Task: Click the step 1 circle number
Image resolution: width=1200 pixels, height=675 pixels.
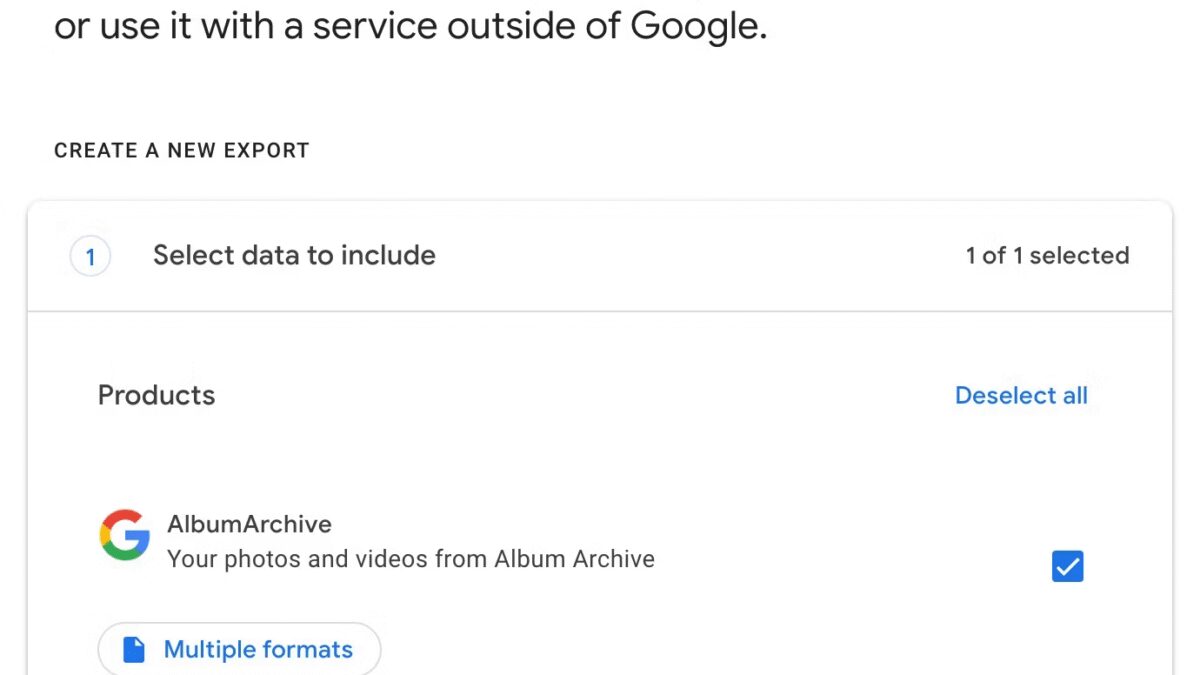Action: click(x=90, y=257)
